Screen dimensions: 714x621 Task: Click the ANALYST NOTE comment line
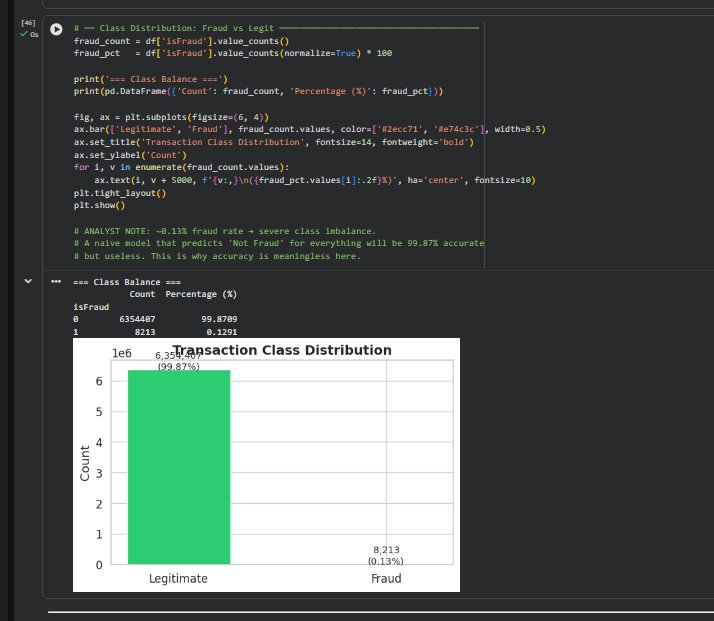pos(225,231)
